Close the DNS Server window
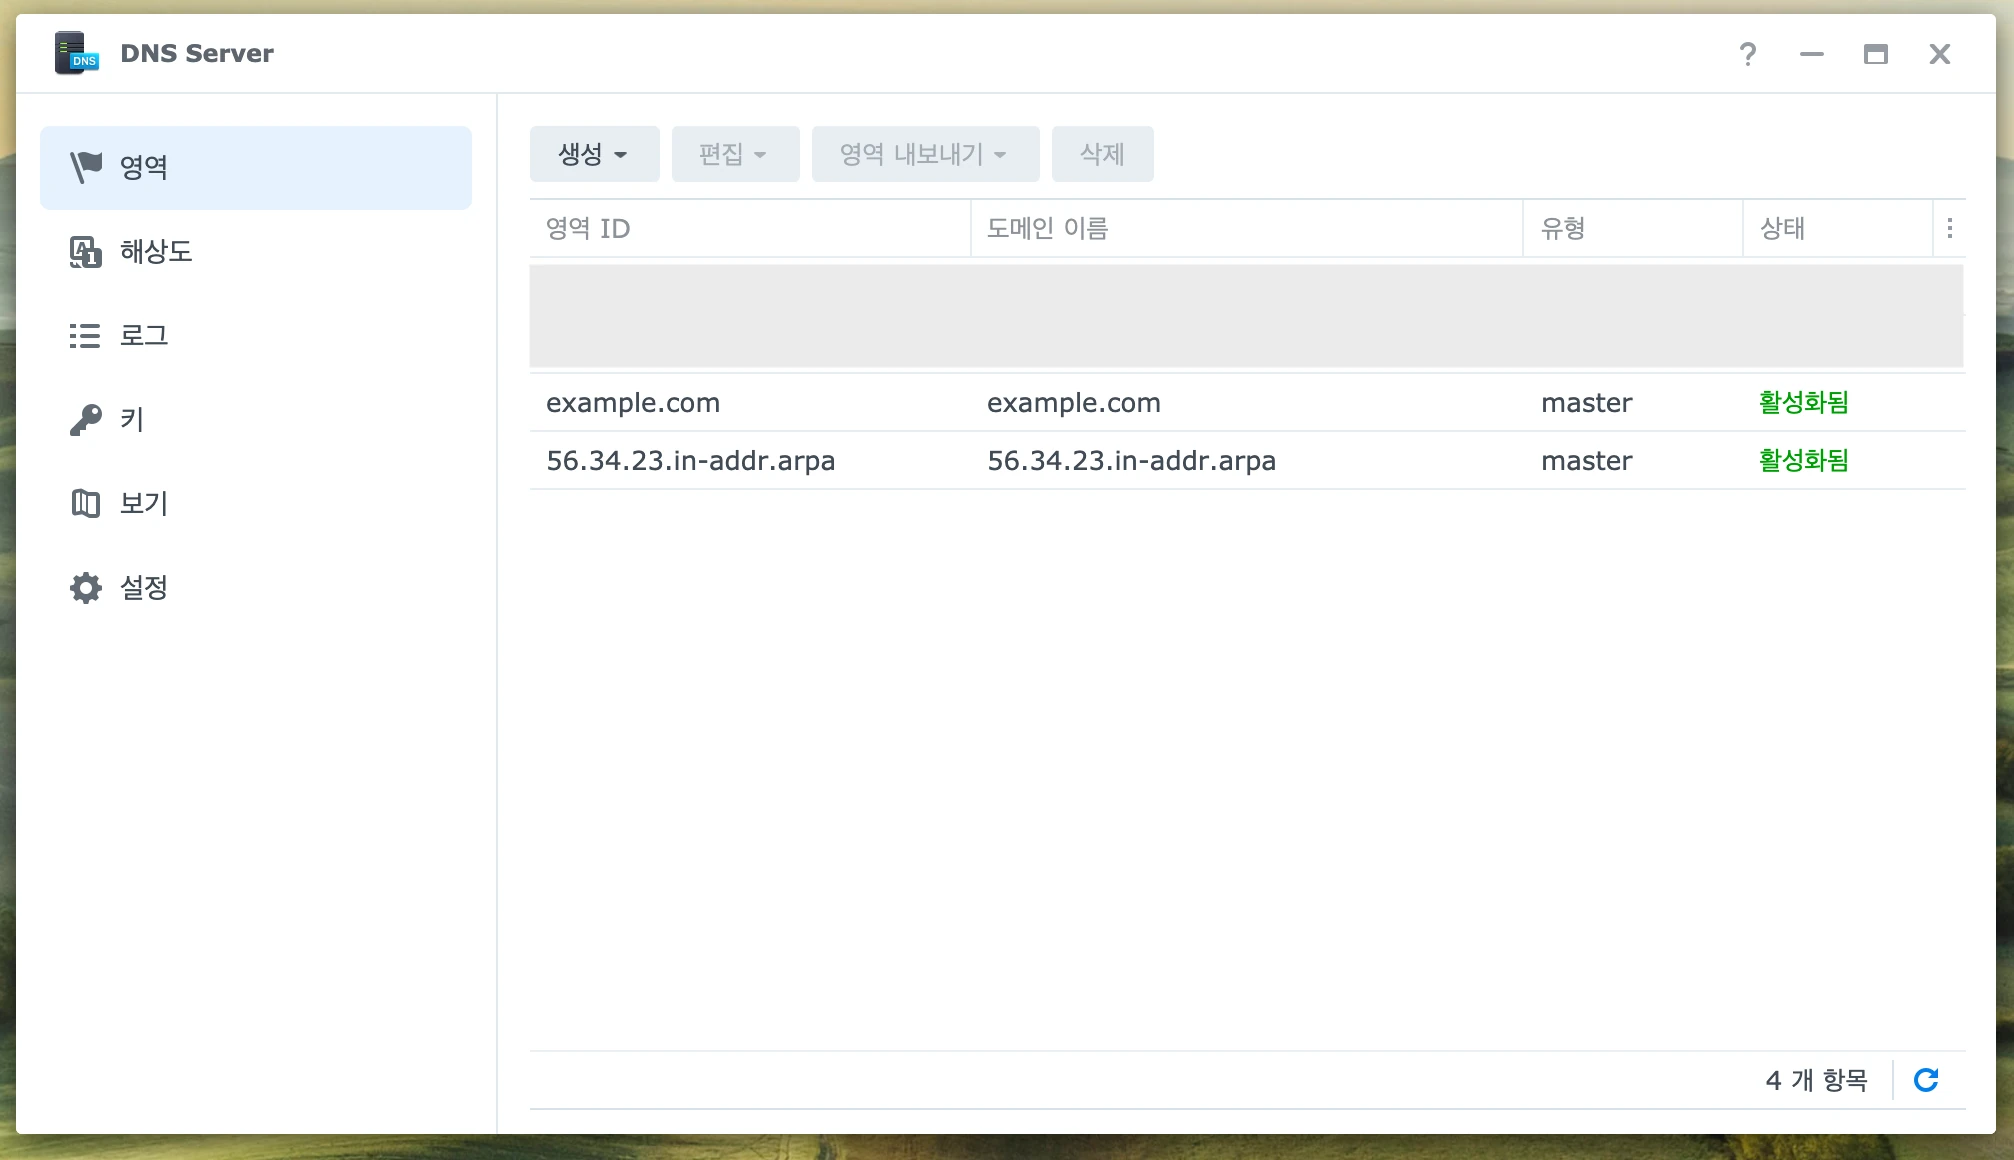Screen dimensions: 2014x1160 tap(1939, 54)
